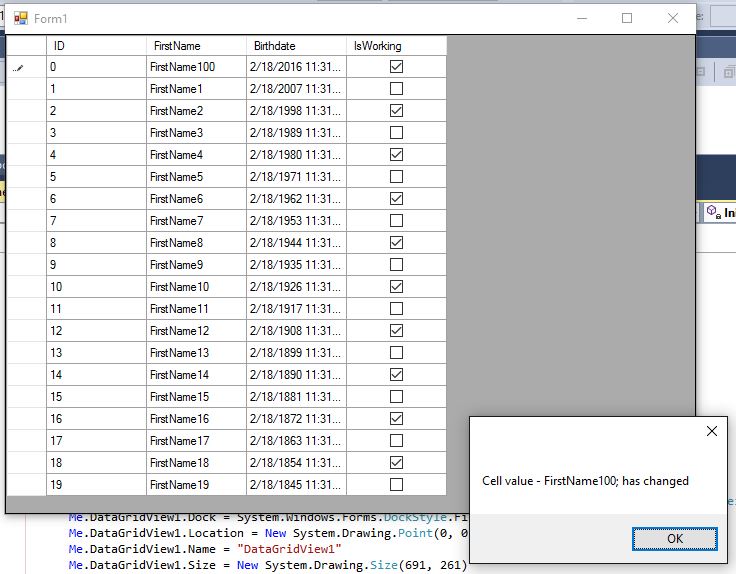
Task: Click OK in the message box
Action: [674, 539]
